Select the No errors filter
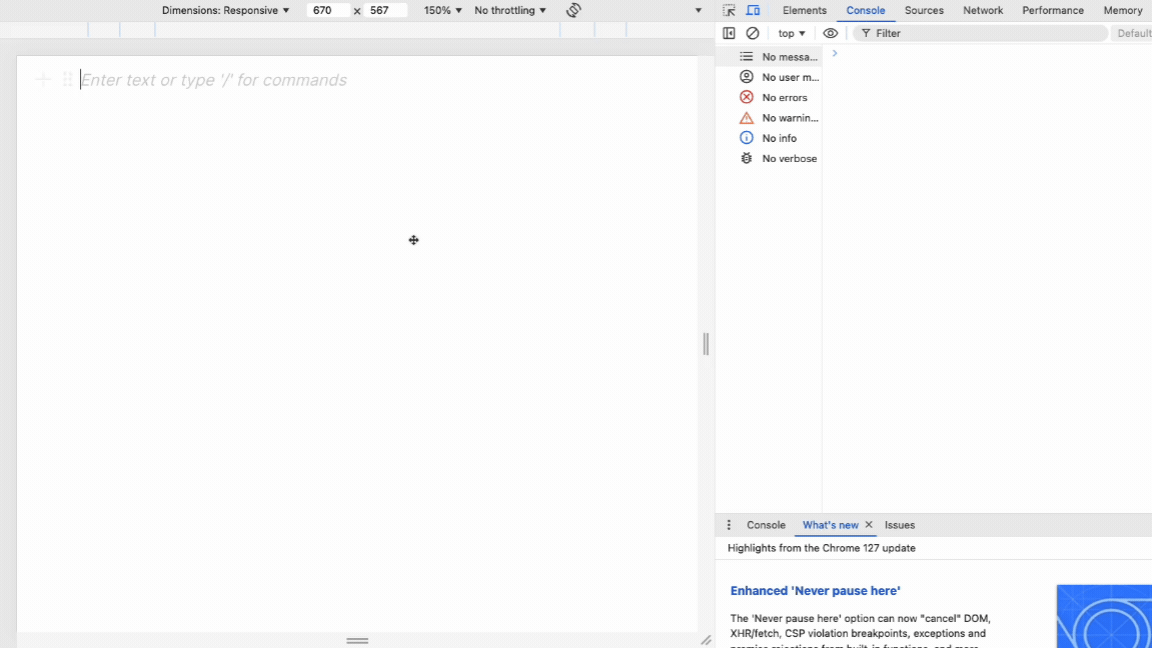This screenshot has width=1152, height=648. tap(783, 97)
